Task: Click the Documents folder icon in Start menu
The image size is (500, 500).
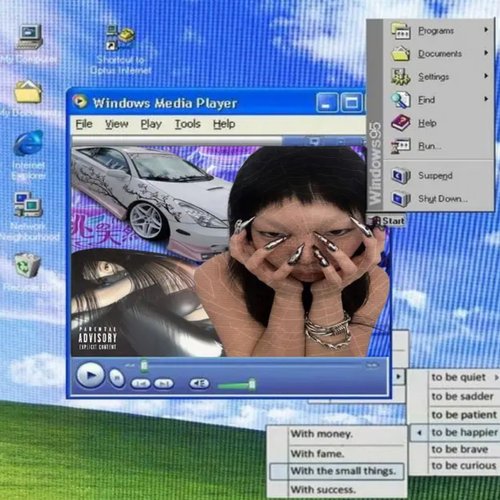Action: coord(400,54)
